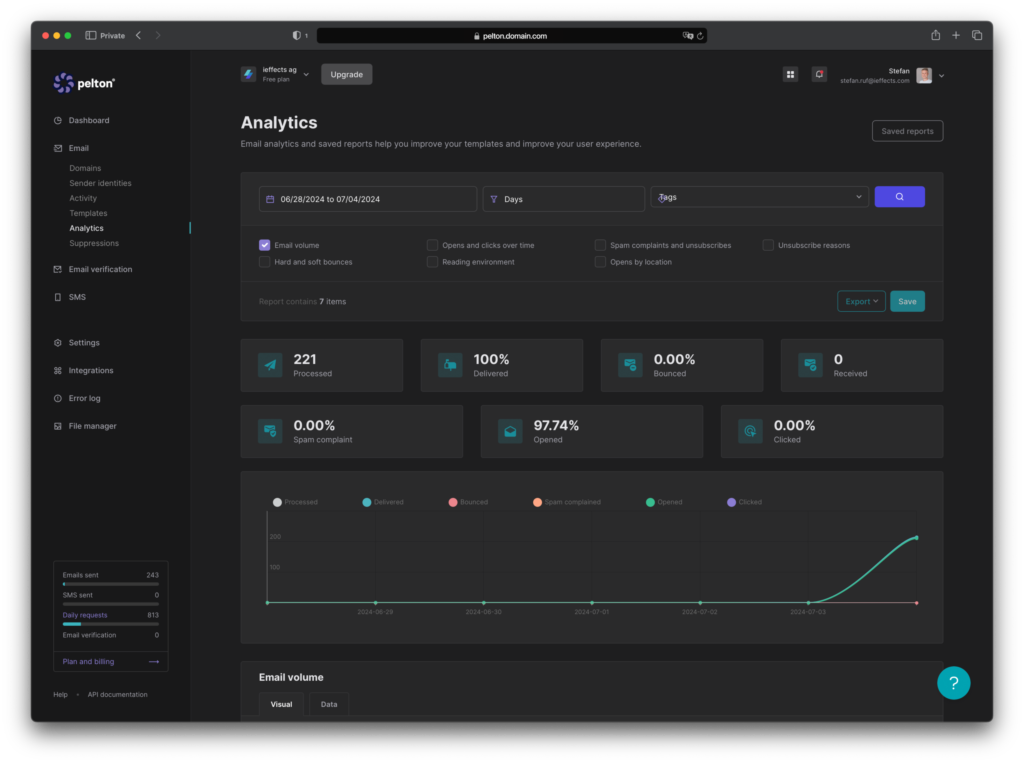Image resolution: width=1024 pixels, height=763 pixels.
Task: Check the Unsubscribe reasons option
Action: pyautogui.click(x=768, y=245)
